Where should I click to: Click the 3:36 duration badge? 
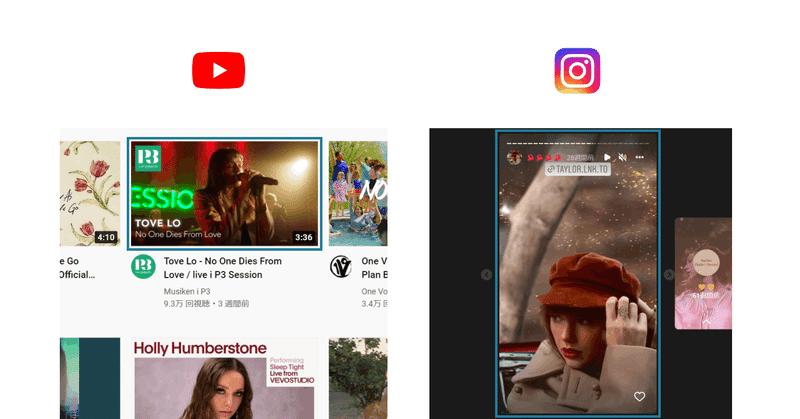click(304, 237)
